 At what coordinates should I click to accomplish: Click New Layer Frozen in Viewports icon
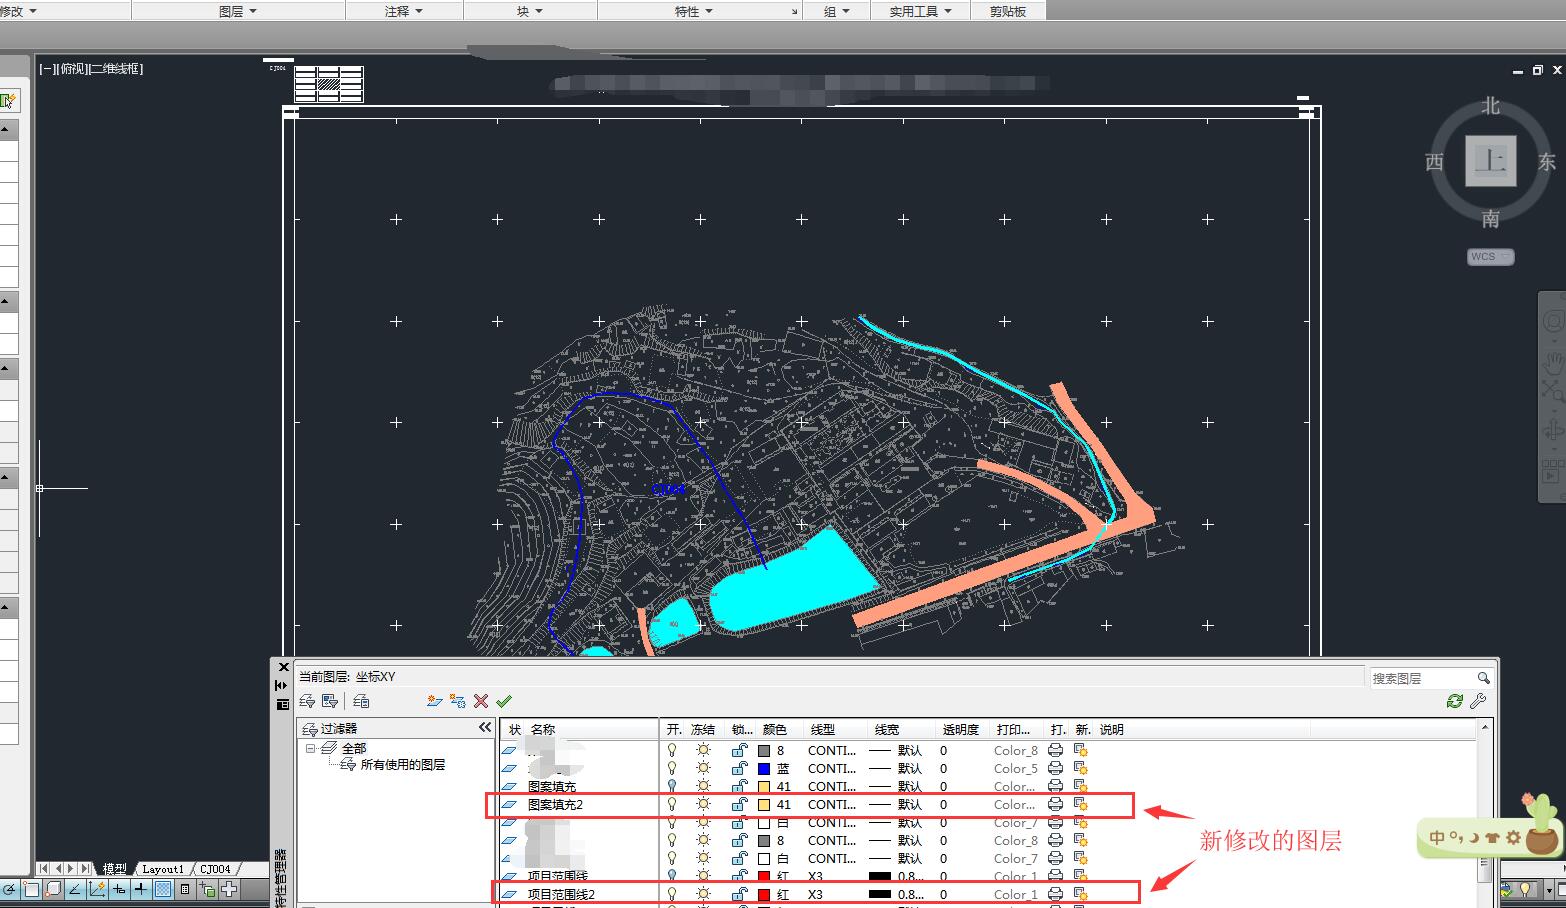(x=457, y=701)
